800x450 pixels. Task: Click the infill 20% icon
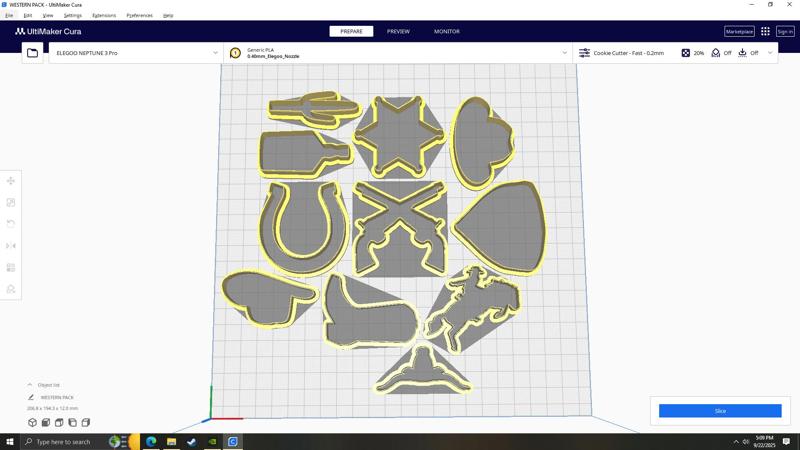point(686,53)
